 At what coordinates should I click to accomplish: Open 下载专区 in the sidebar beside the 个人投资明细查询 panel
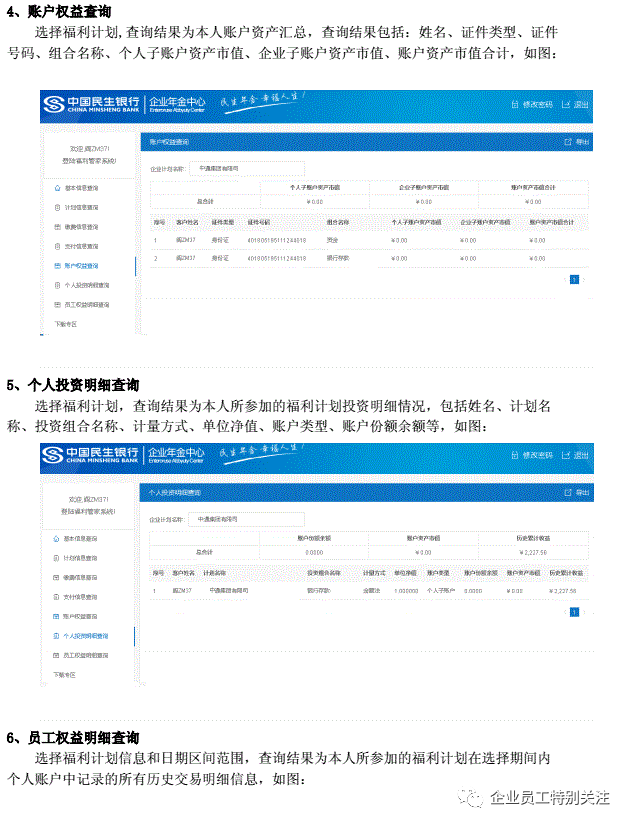pos(64,675)
